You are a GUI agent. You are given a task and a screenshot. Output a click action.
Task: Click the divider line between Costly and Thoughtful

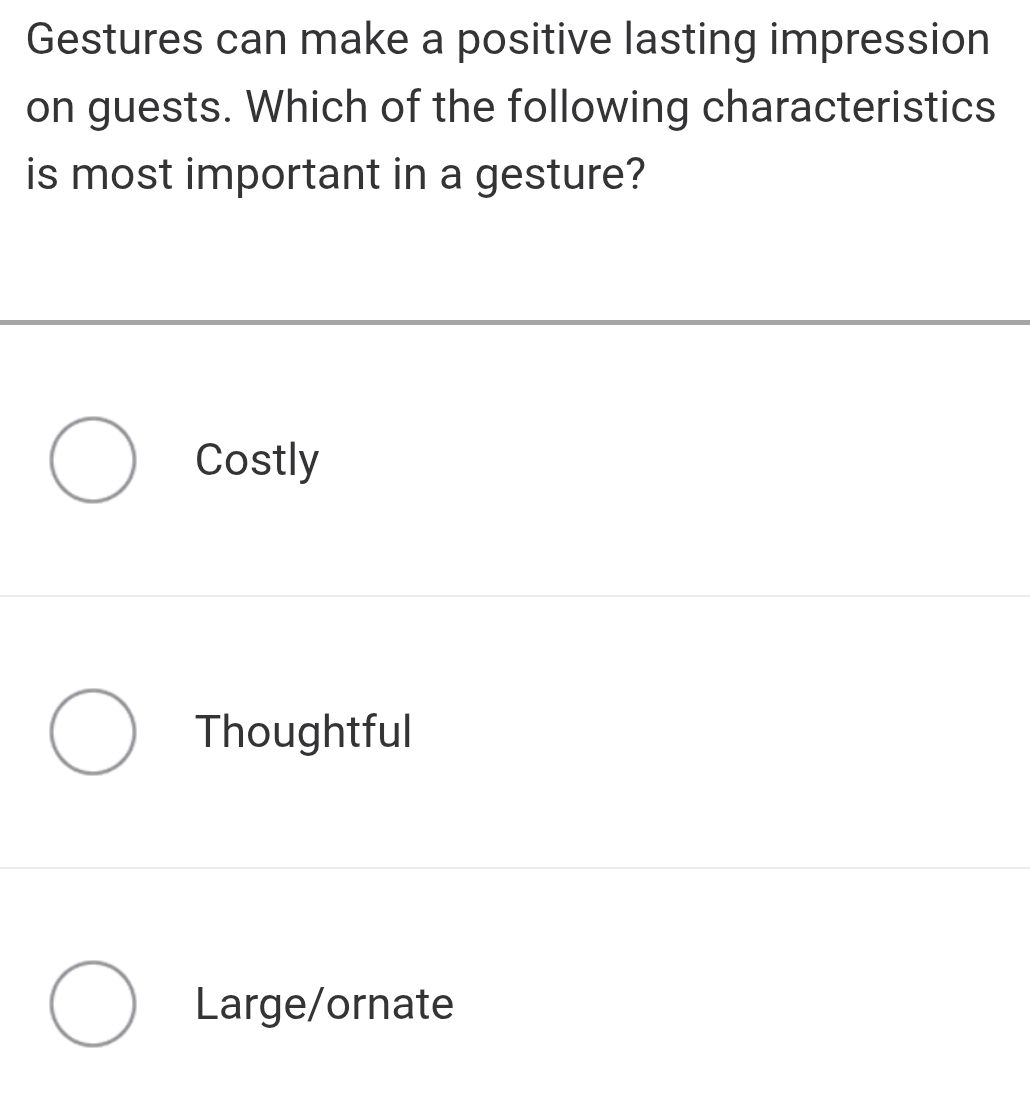point(515,596)
